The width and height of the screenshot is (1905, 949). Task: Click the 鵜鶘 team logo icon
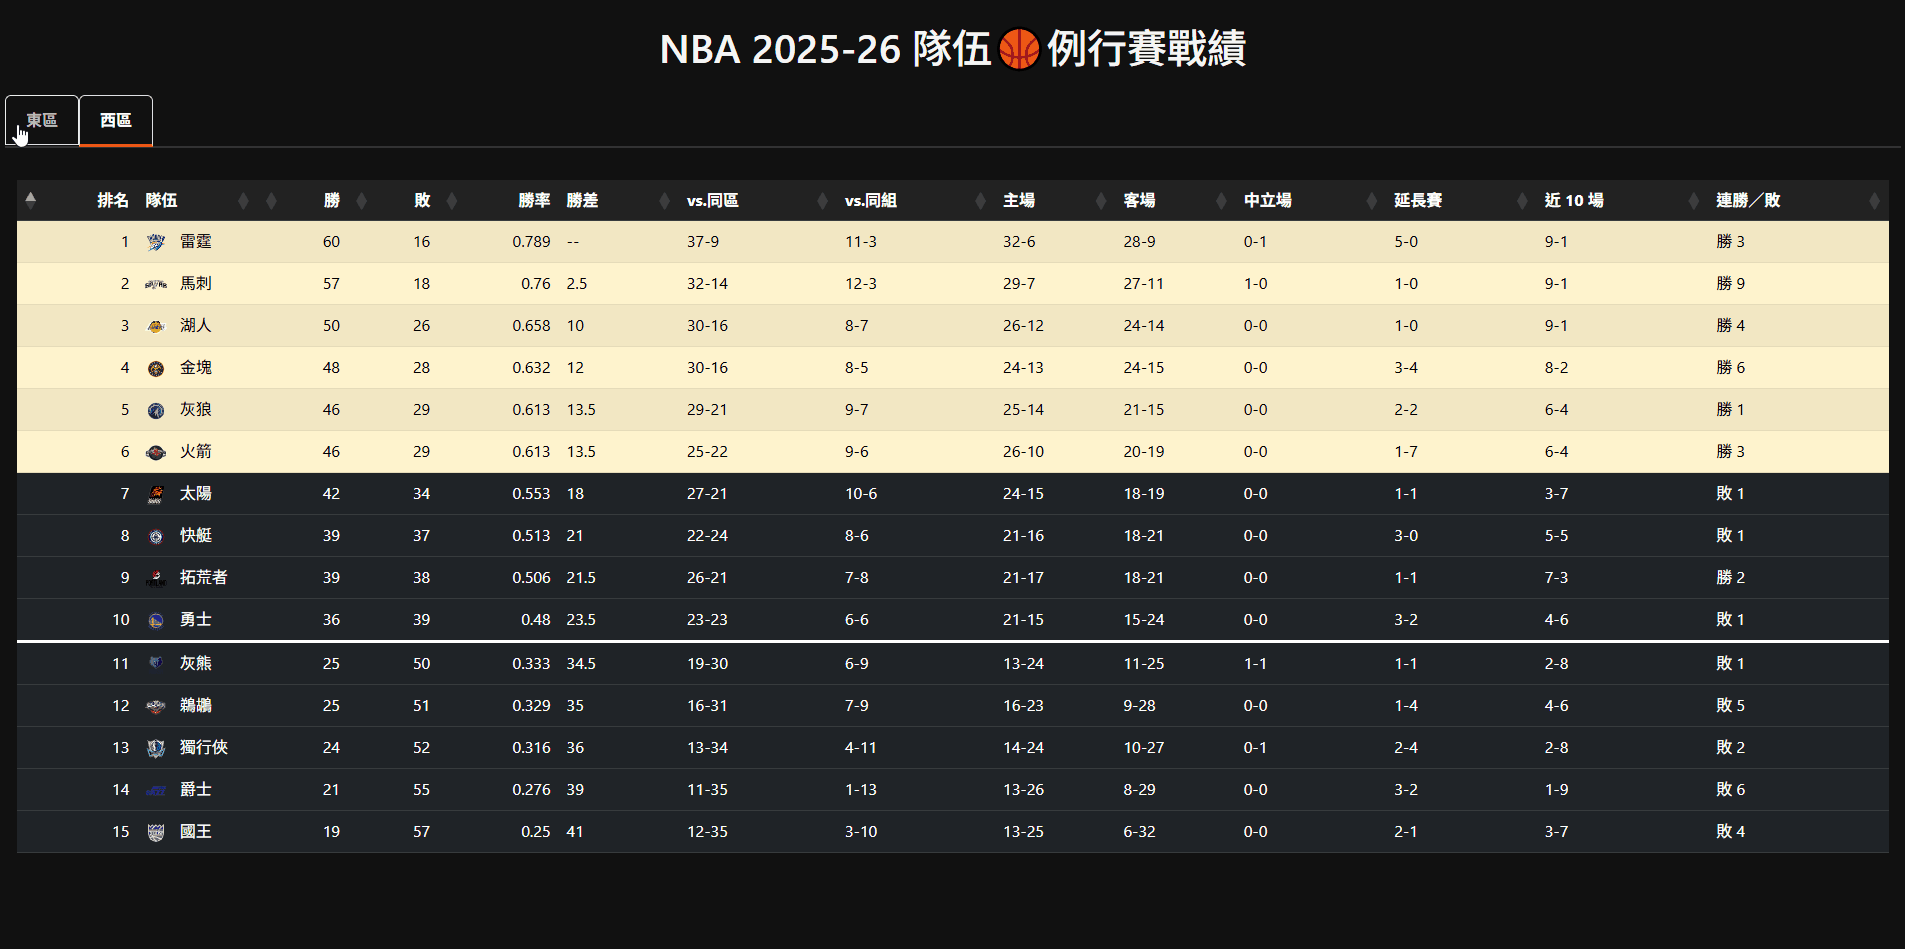click(x=156, y=706)
